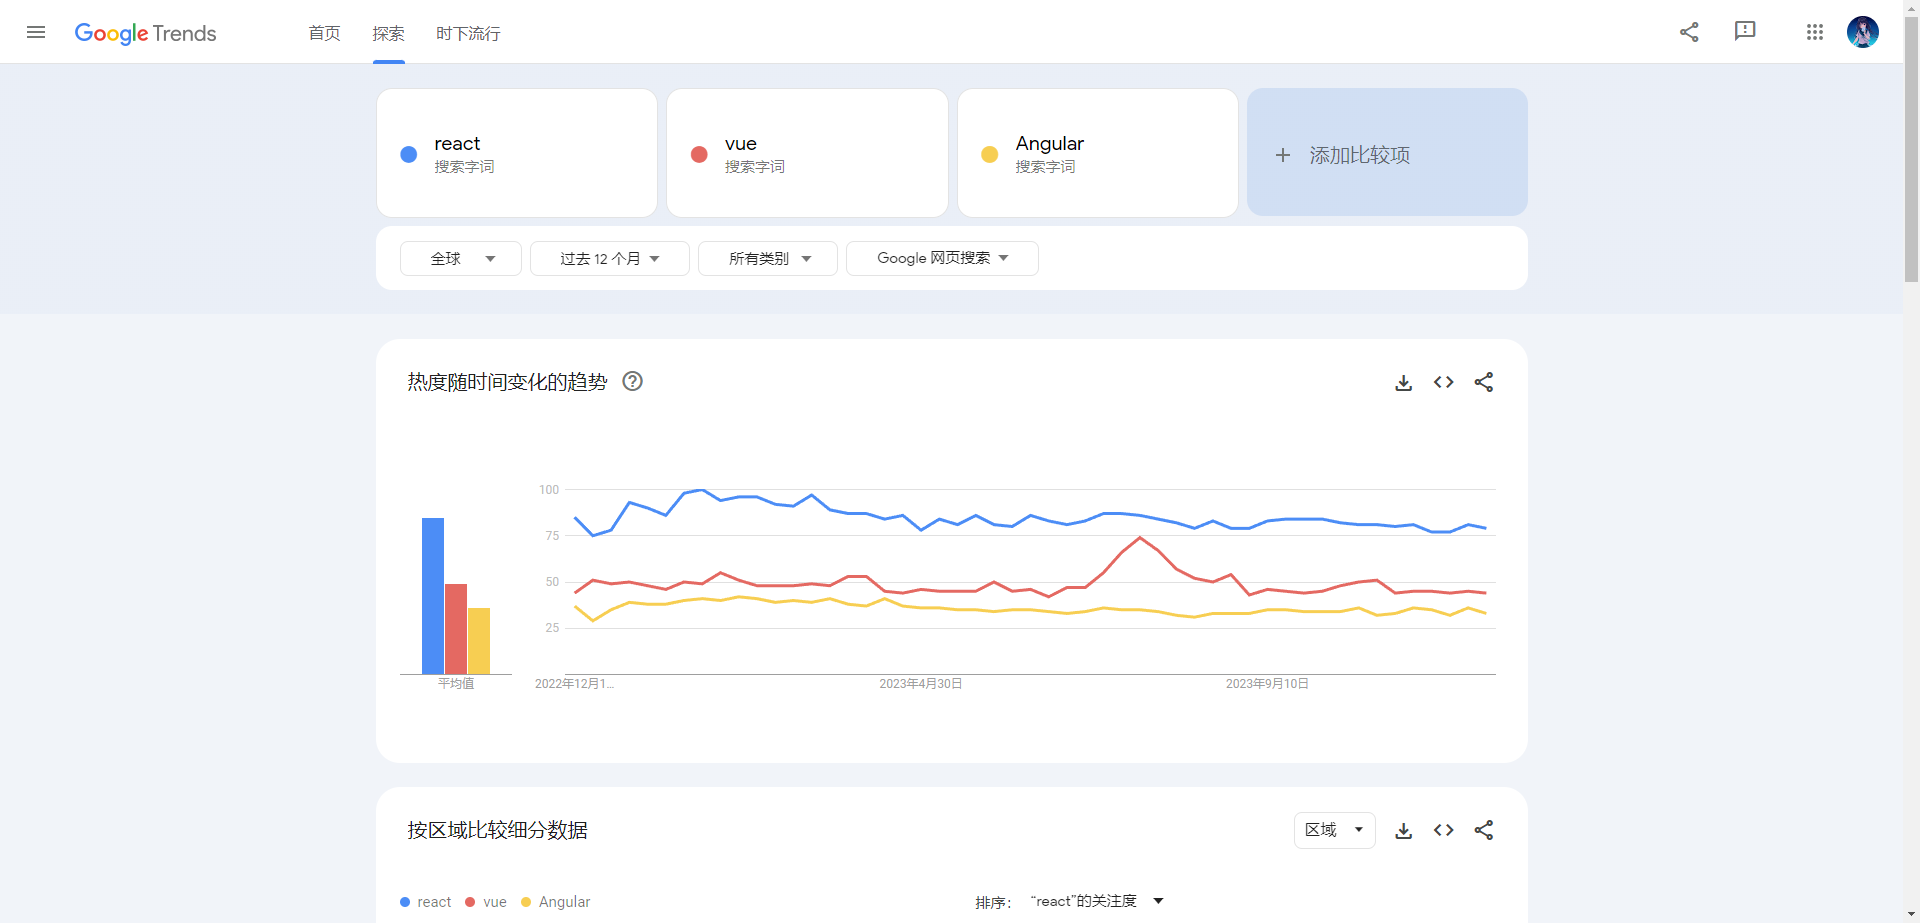Screen dimensions: 1920x923
Task: Open help for 热度随时间变化的趋势
Action: tap(632, 381)
